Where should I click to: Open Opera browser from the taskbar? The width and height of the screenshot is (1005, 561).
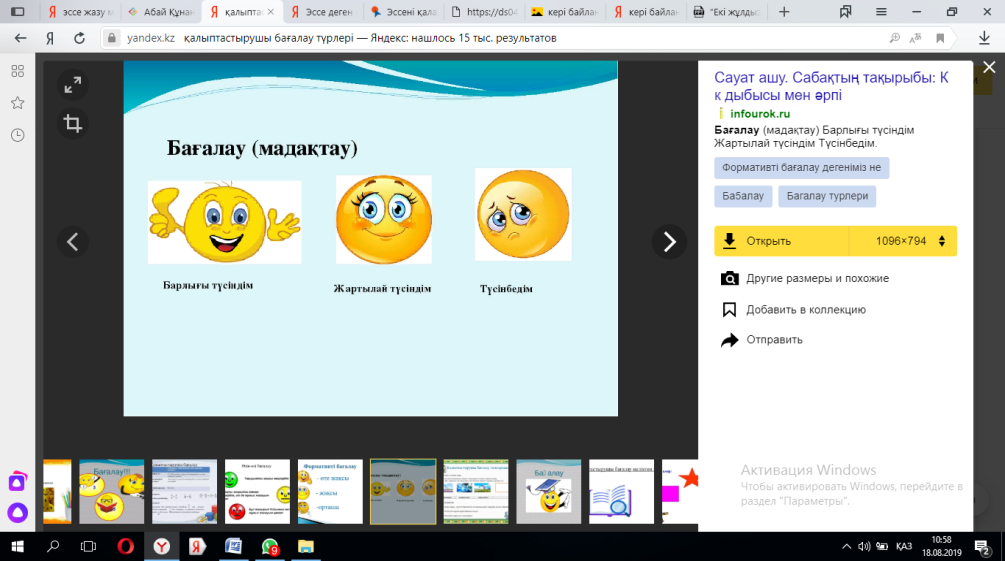(x=125, y=546)
